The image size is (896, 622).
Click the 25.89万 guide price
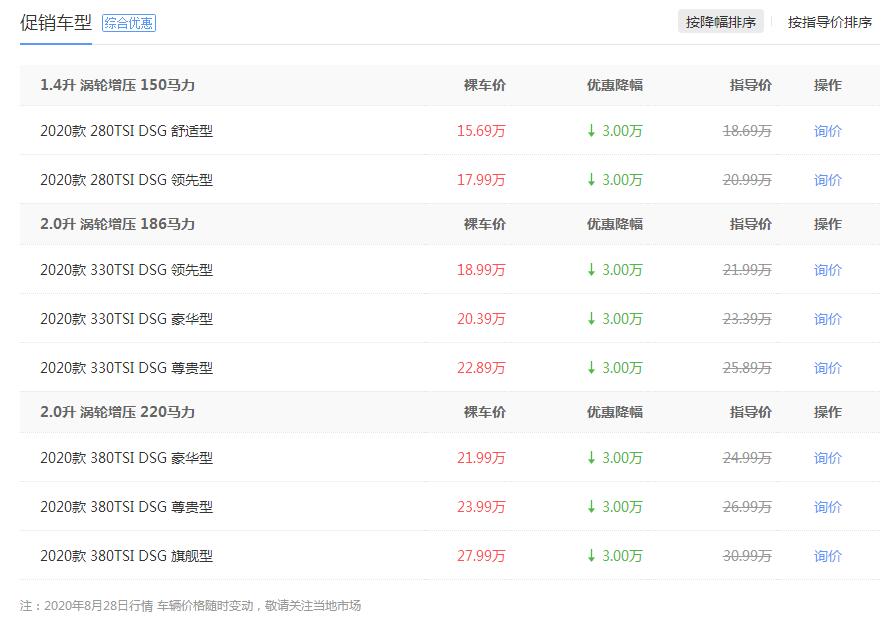(x=747, y=368)
